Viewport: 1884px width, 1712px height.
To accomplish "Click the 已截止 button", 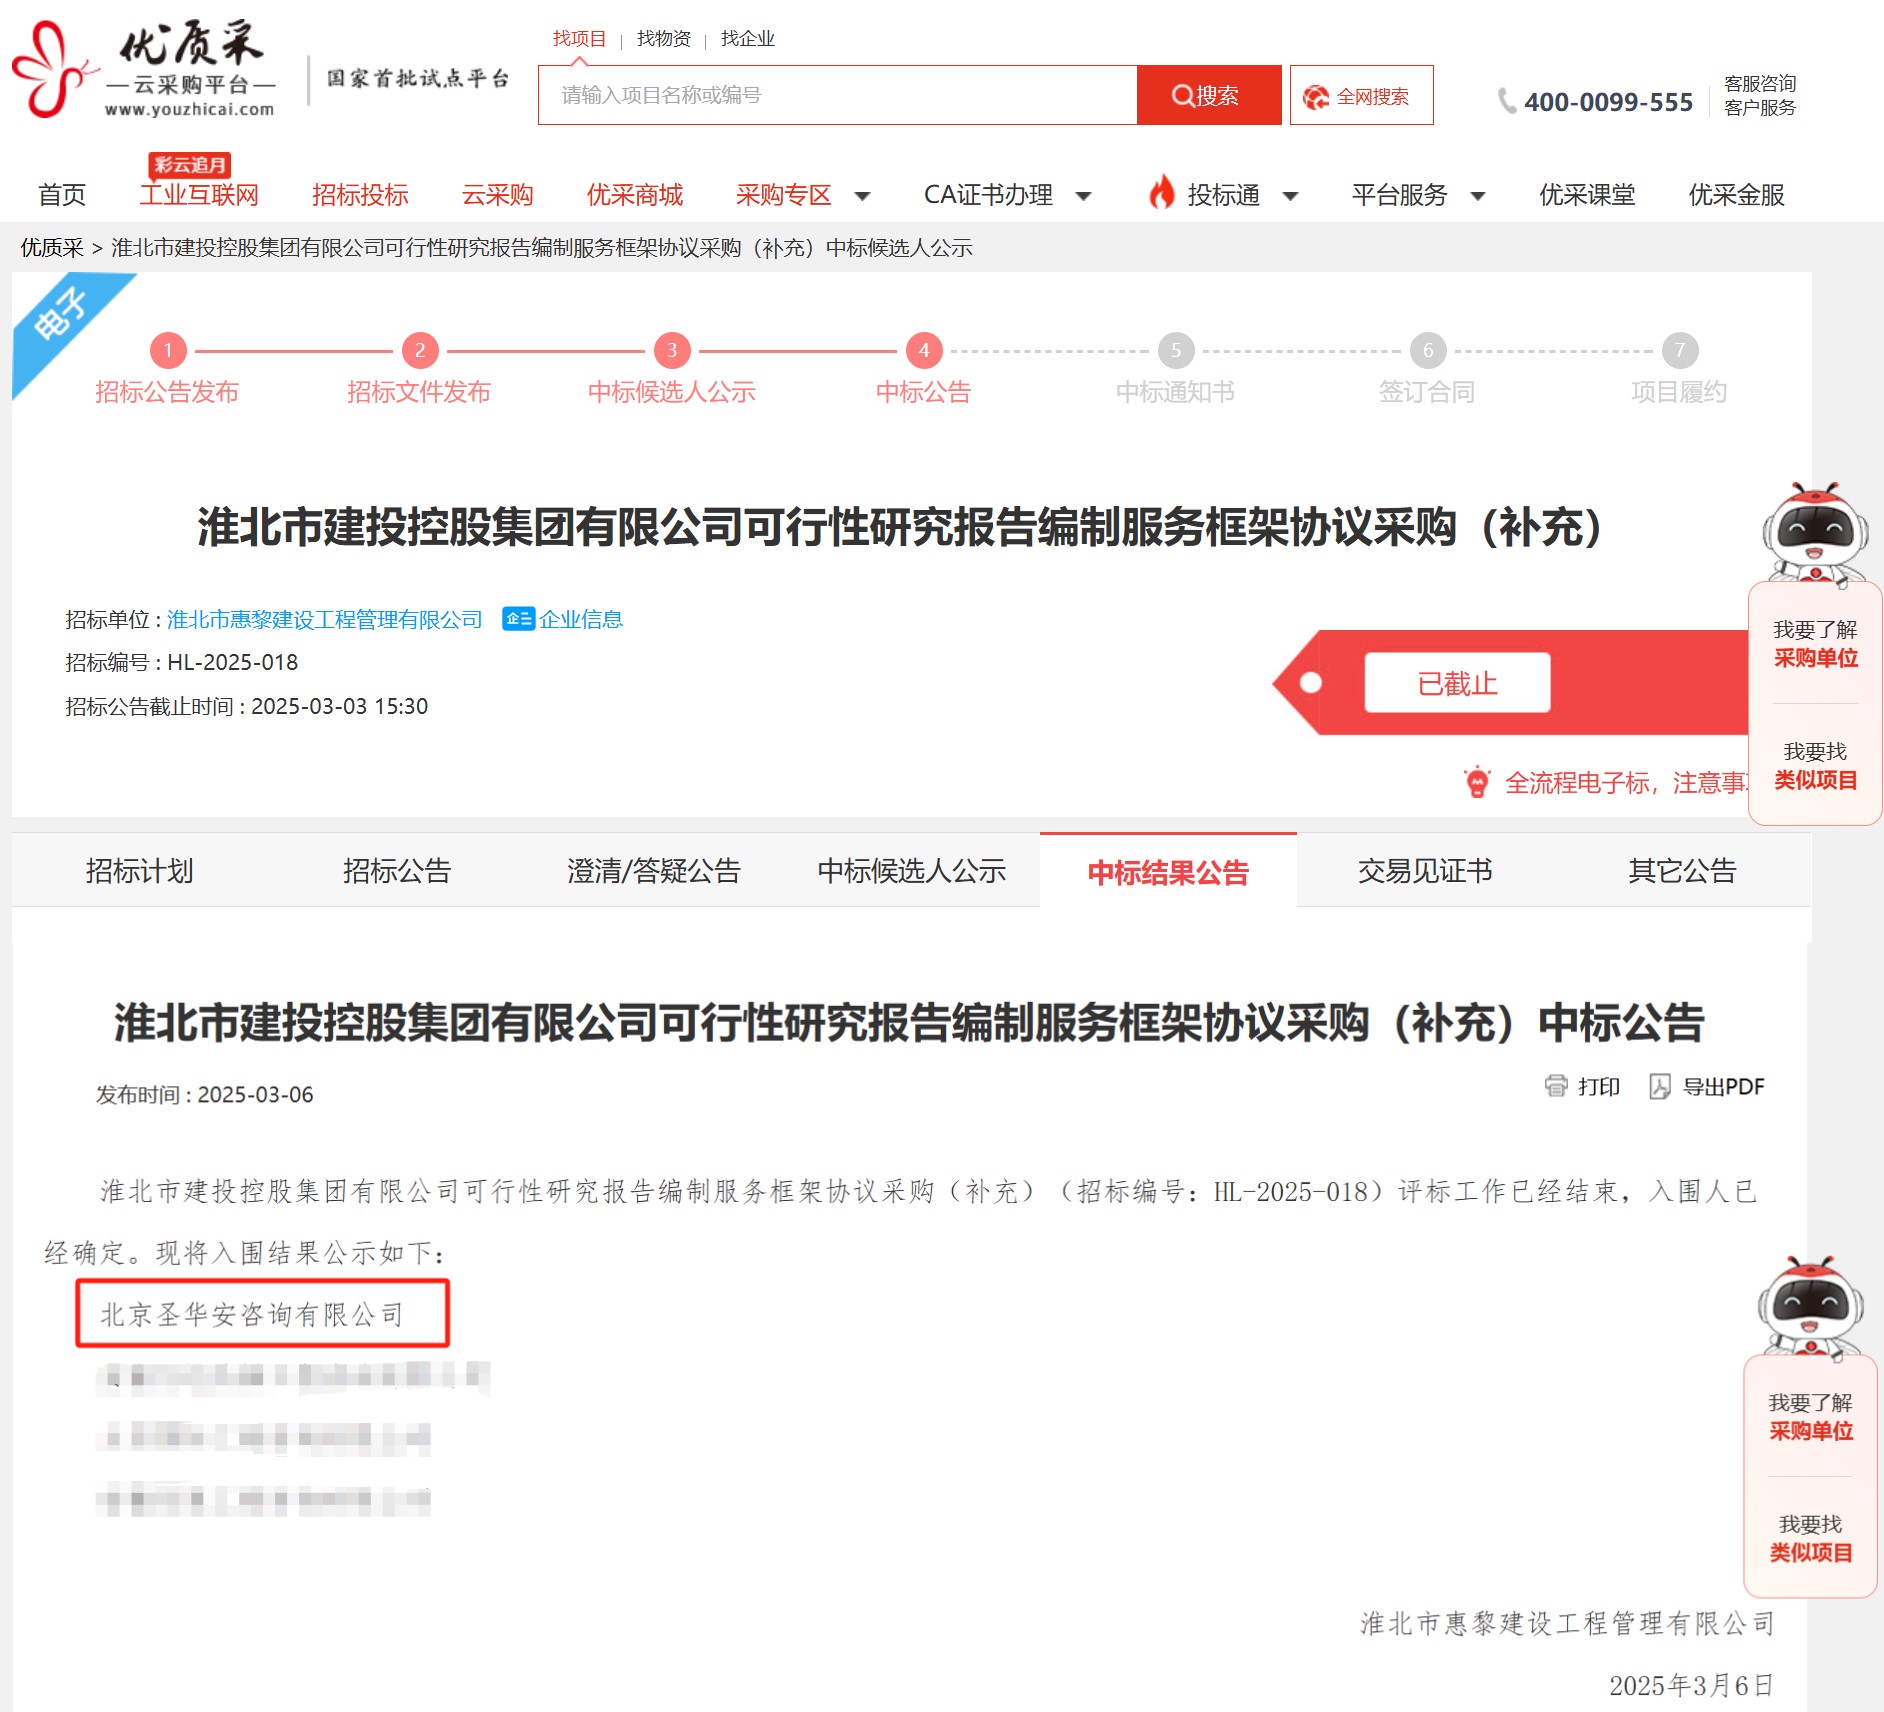I will point(1457,683).
